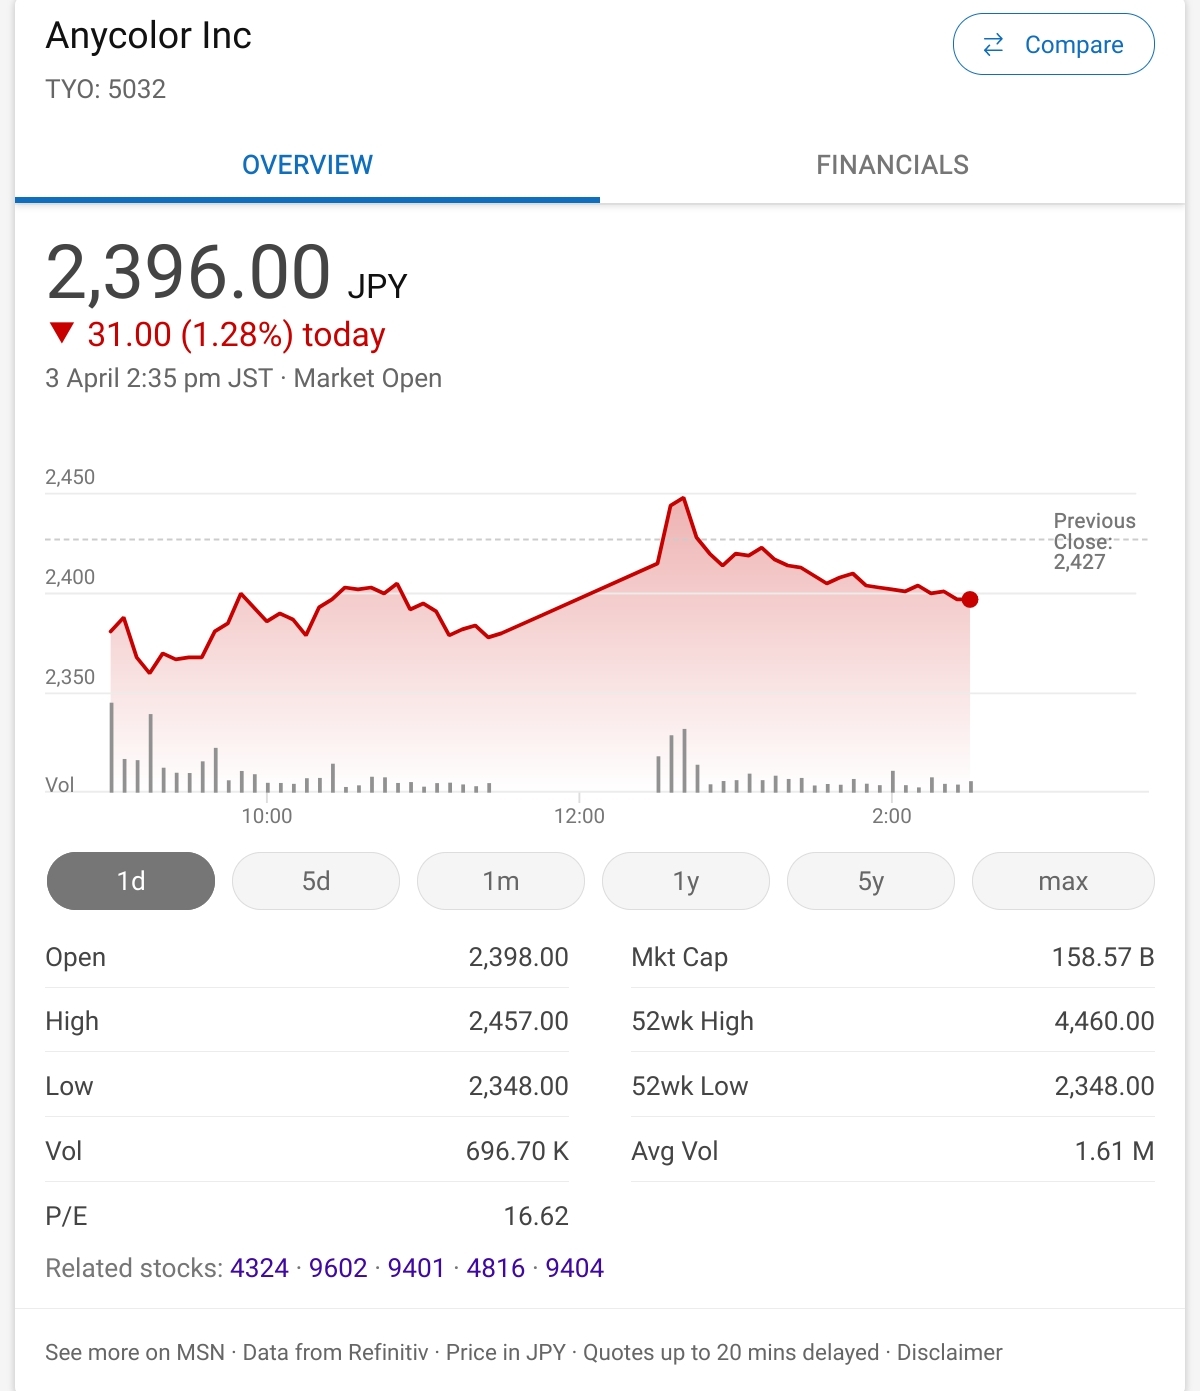Click the Compare button

tap(1054, 45)
